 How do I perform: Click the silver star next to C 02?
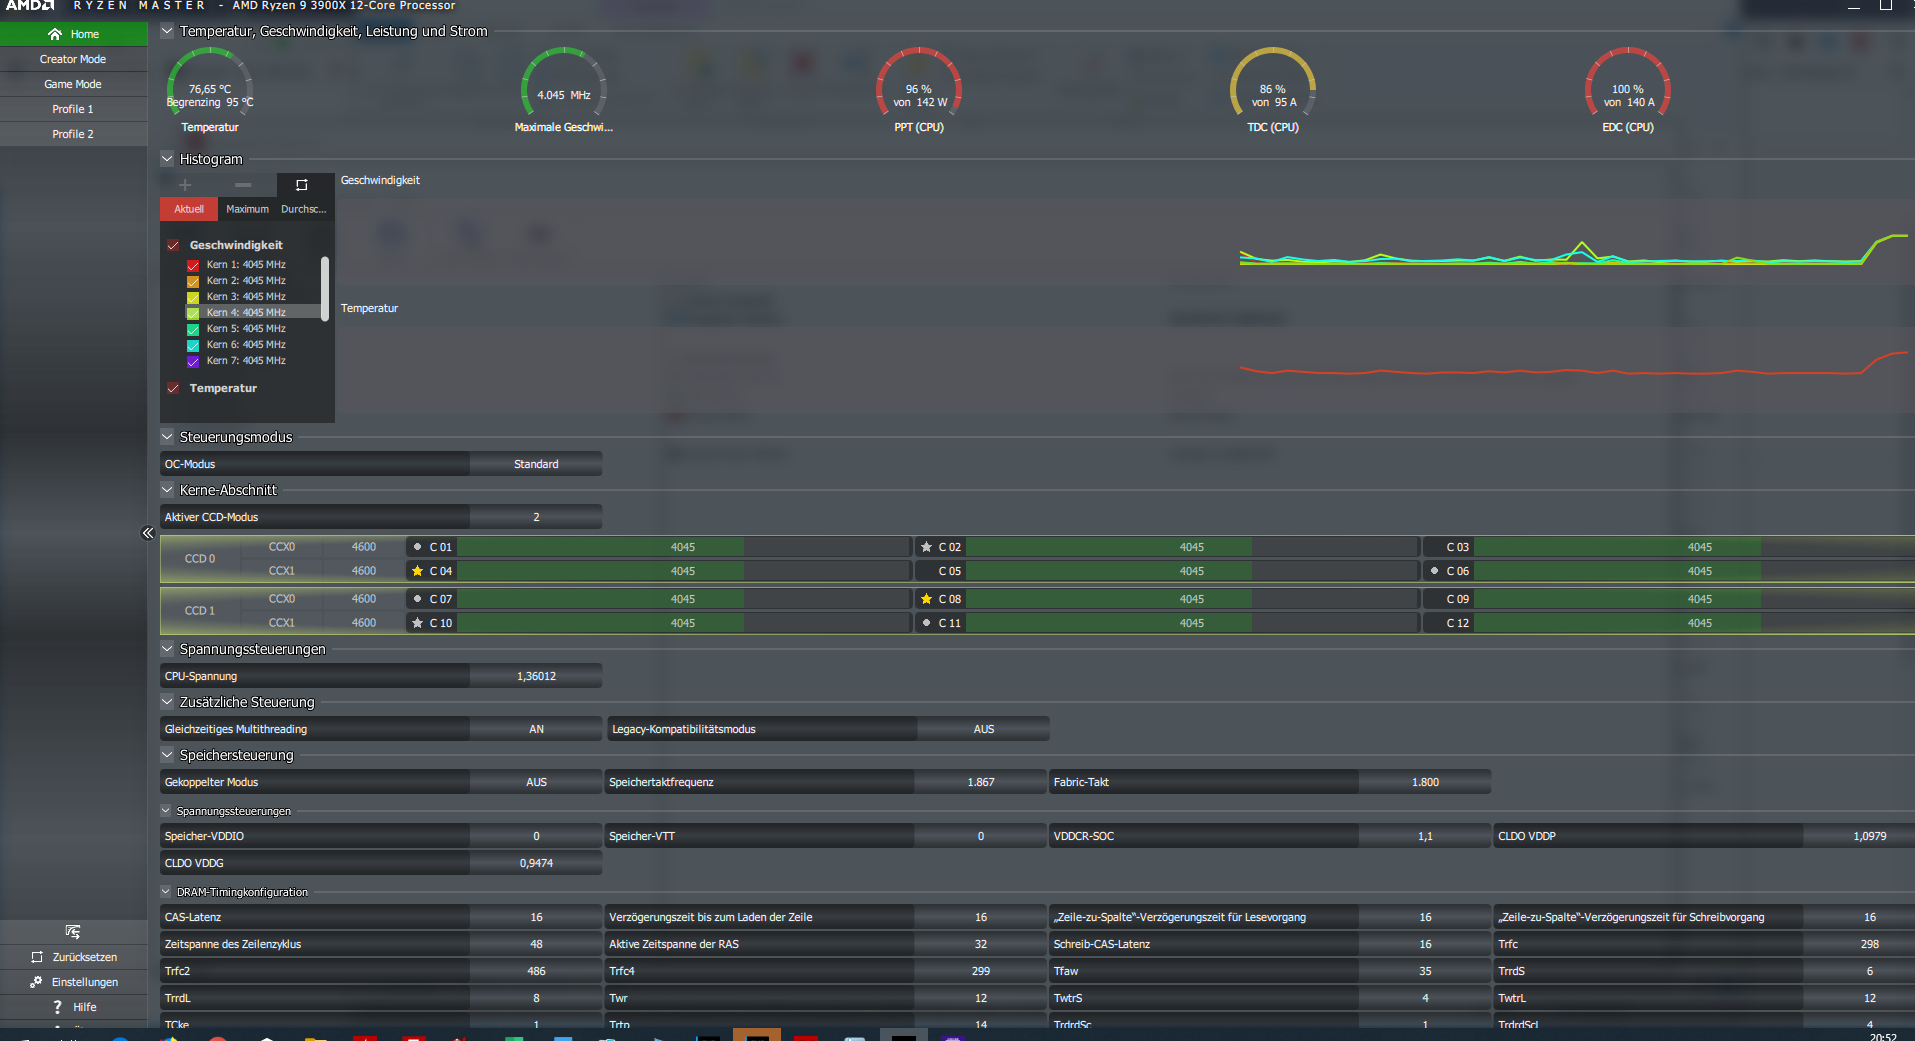click(x=926, y=547)
